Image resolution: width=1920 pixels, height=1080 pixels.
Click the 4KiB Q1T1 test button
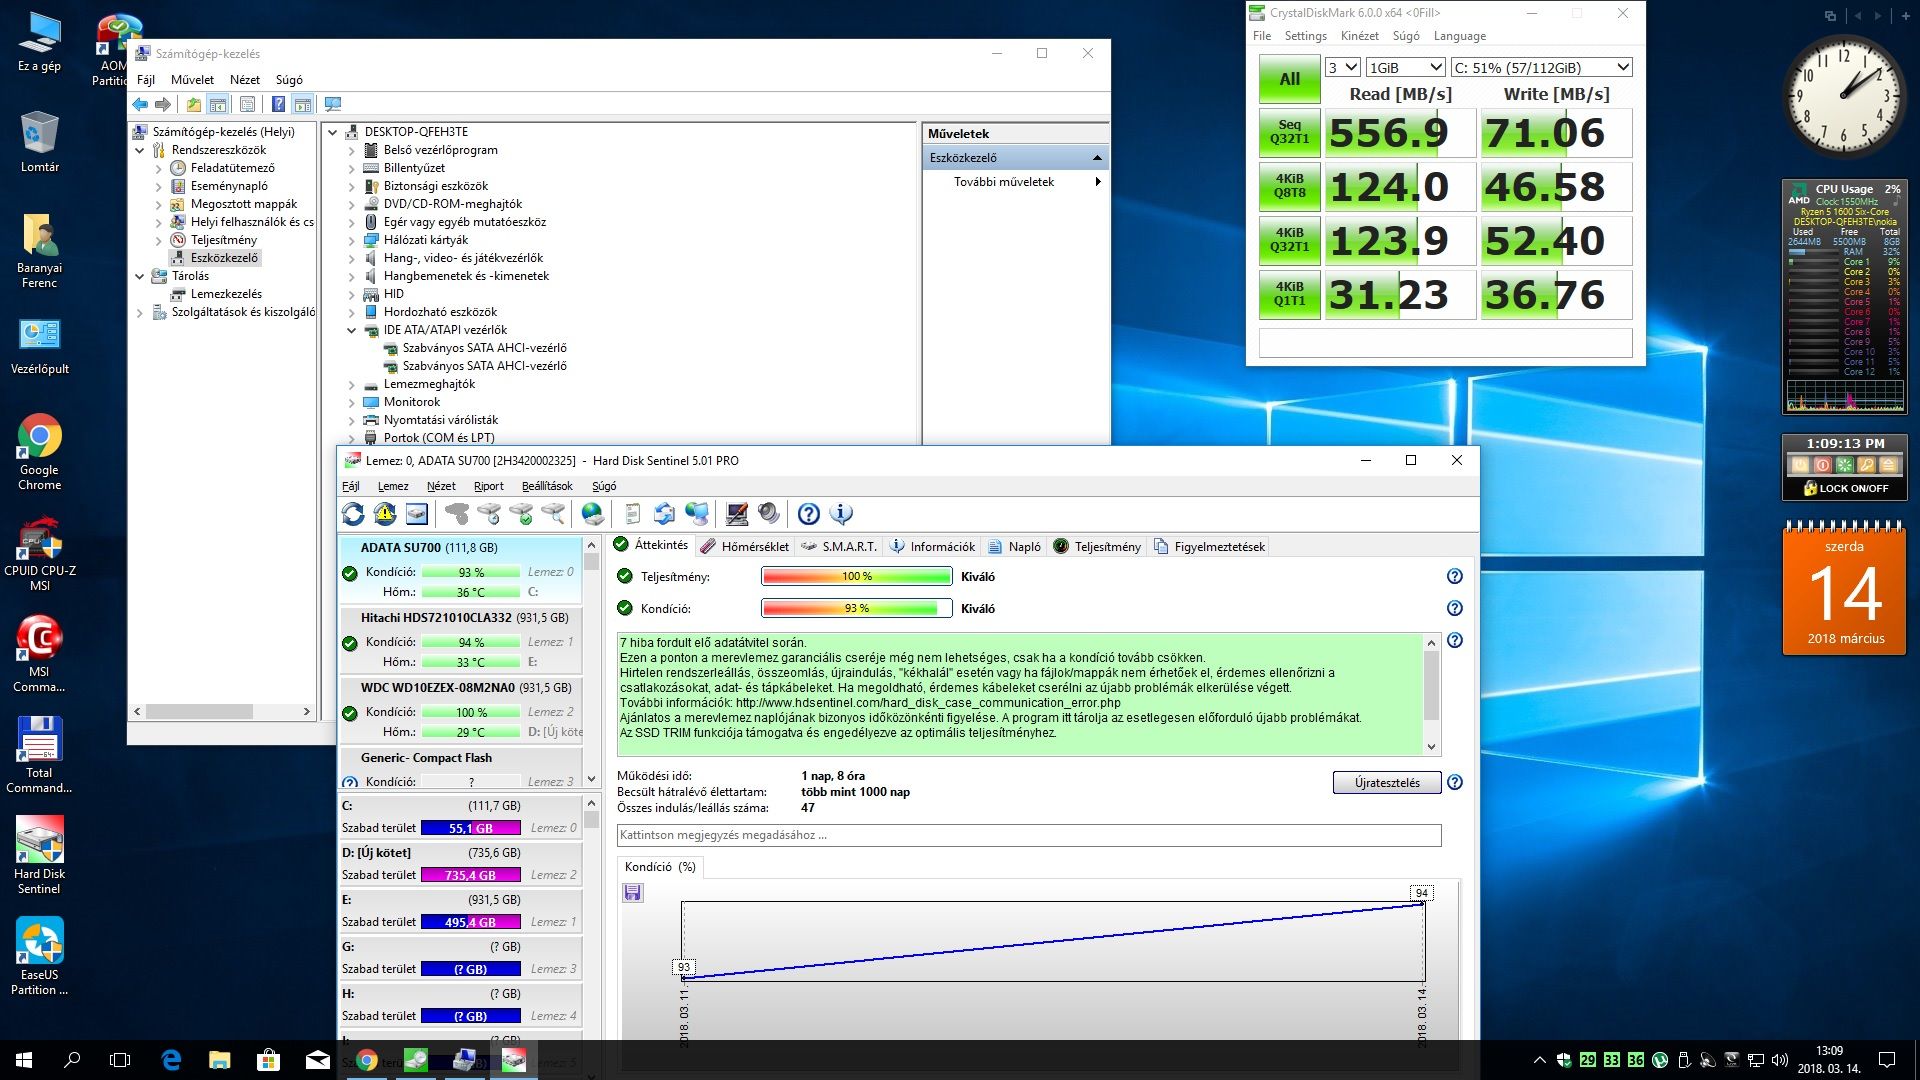(1290, 295)
